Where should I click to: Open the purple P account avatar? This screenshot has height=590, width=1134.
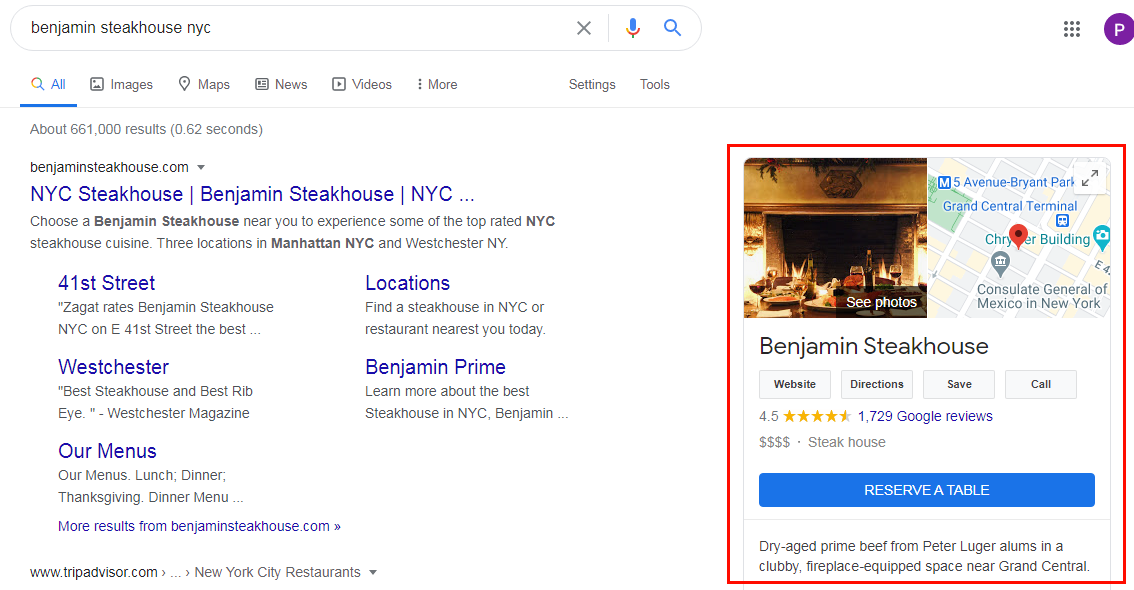[x=1119, y=30]
